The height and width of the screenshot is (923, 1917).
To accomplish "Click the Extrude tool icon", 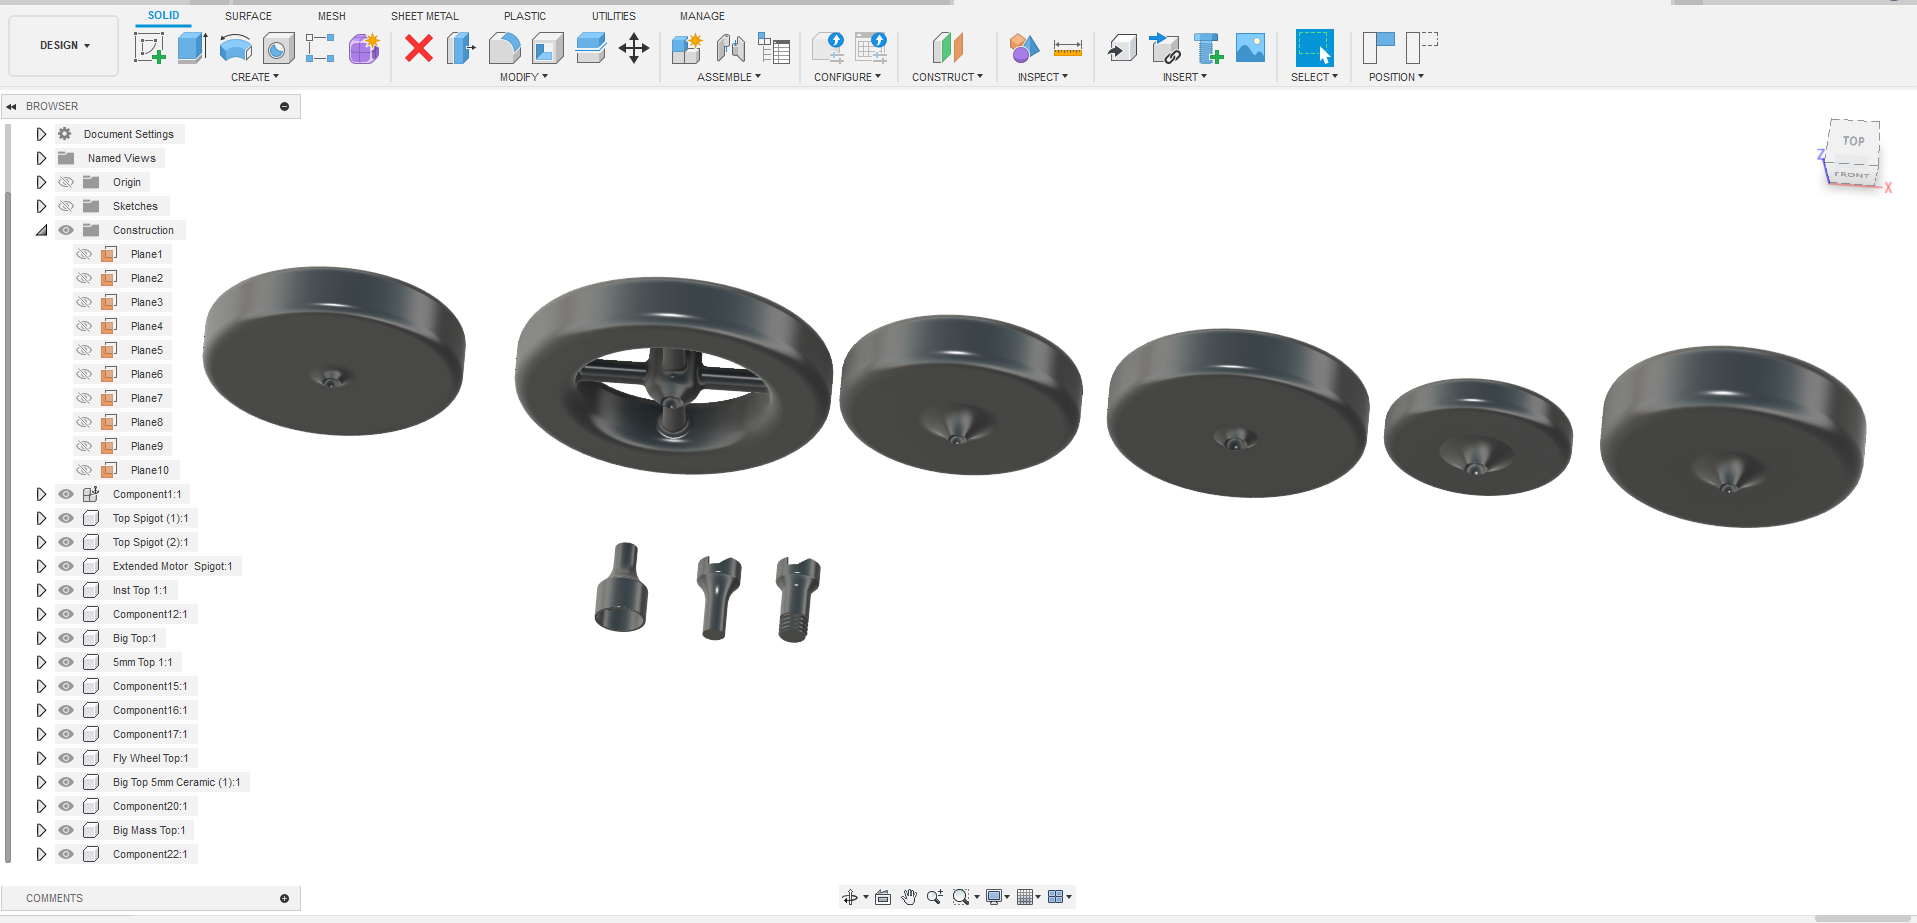I will [192, 47].
